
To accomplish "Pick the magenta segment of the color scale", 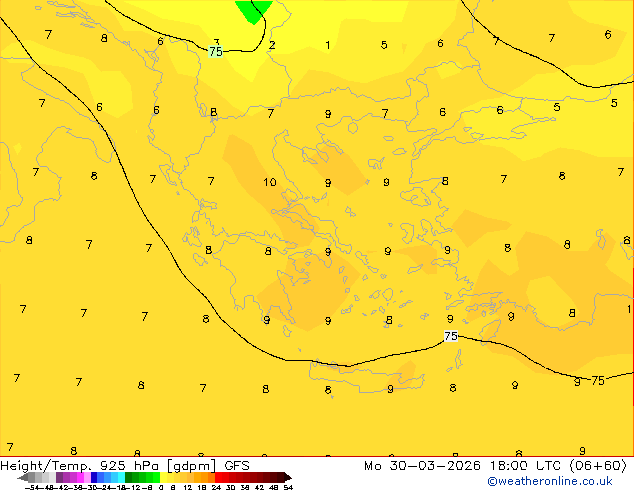I will click(x=80, y=477).
